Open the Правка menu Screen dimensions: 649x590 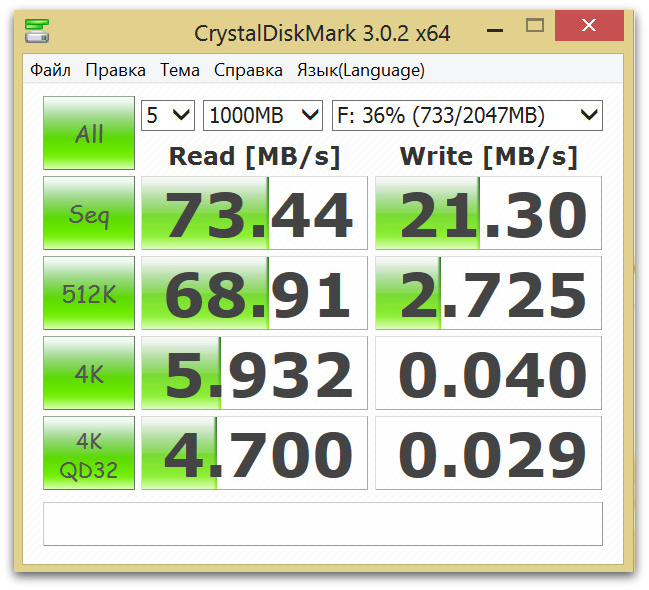(115, 70)
